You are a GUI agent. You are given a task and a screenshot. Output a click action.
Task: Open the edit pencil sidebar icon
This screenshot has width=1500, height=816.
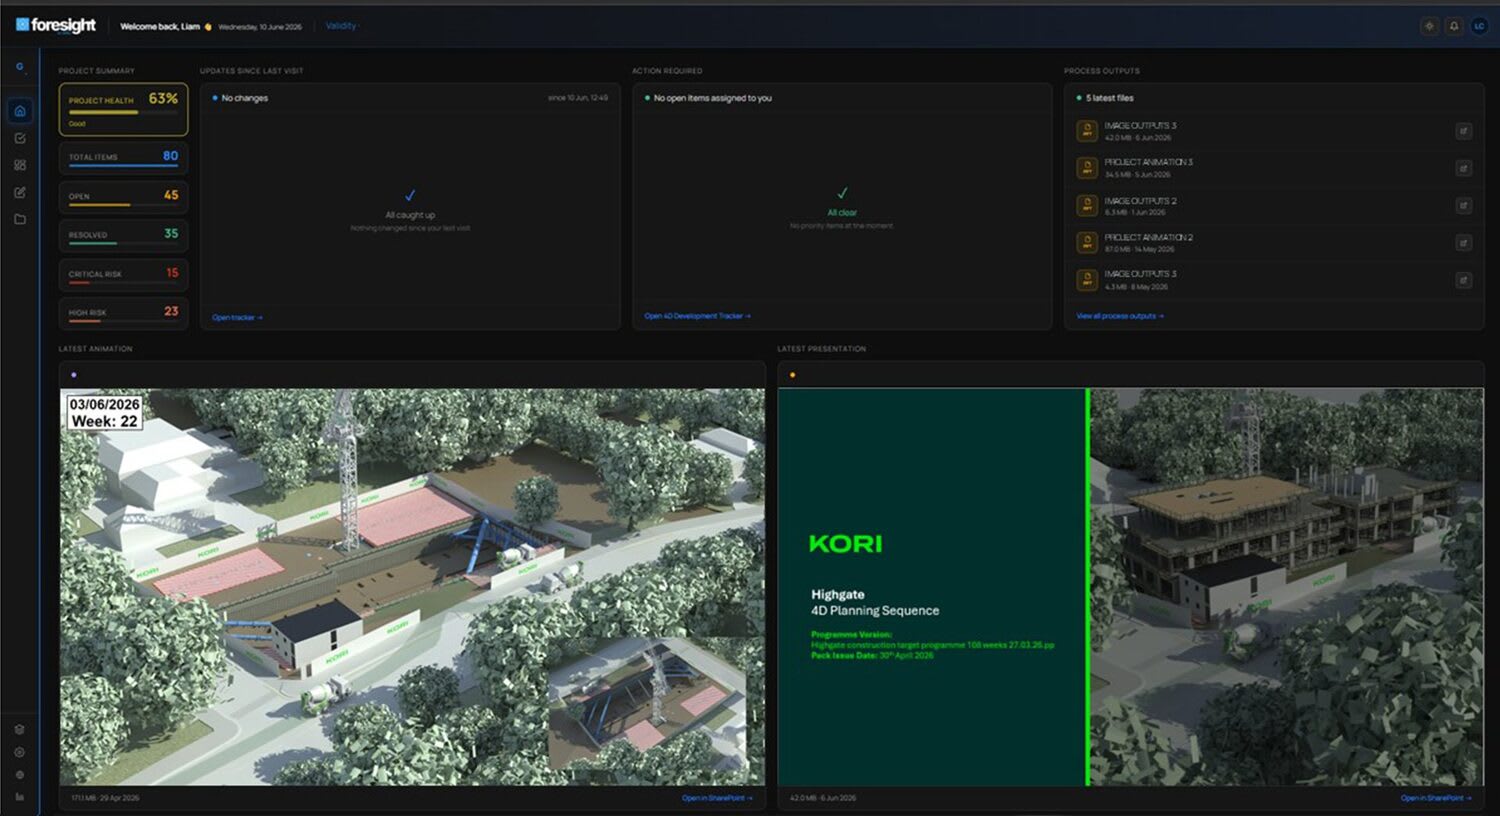click(20, 192)
